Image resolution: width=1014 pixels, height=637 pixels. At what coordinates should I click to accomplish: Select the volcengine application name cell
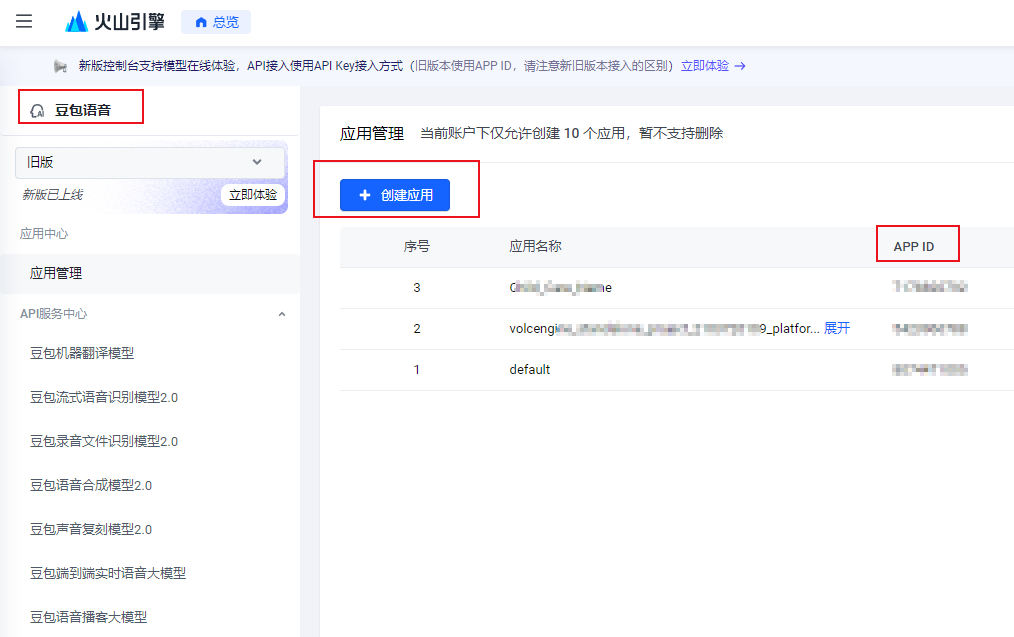click(x=664, y=329)
